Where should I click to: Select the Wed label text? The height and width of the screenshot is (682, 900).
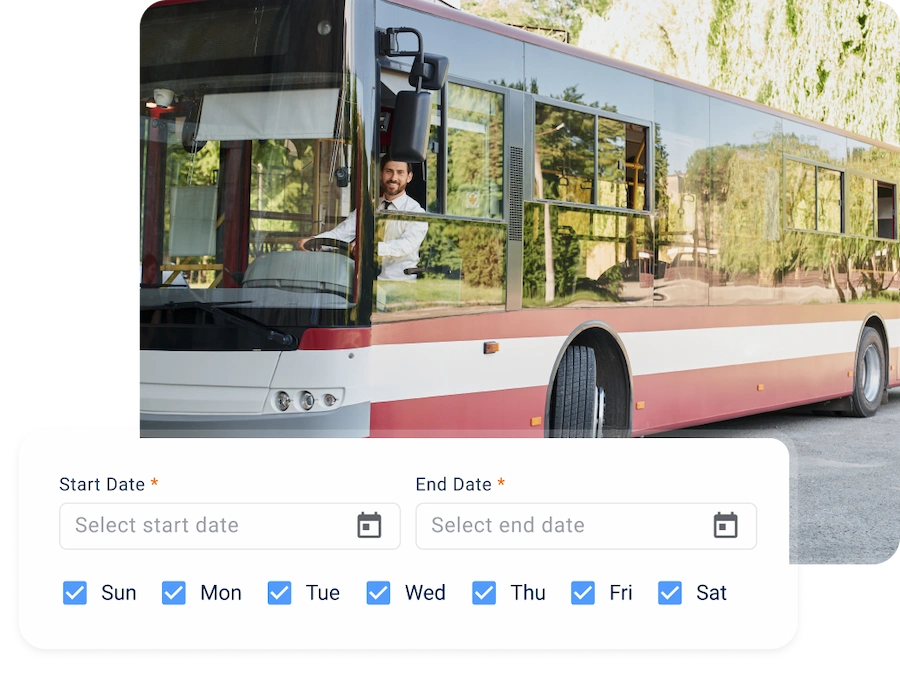(x=425, y=592)
